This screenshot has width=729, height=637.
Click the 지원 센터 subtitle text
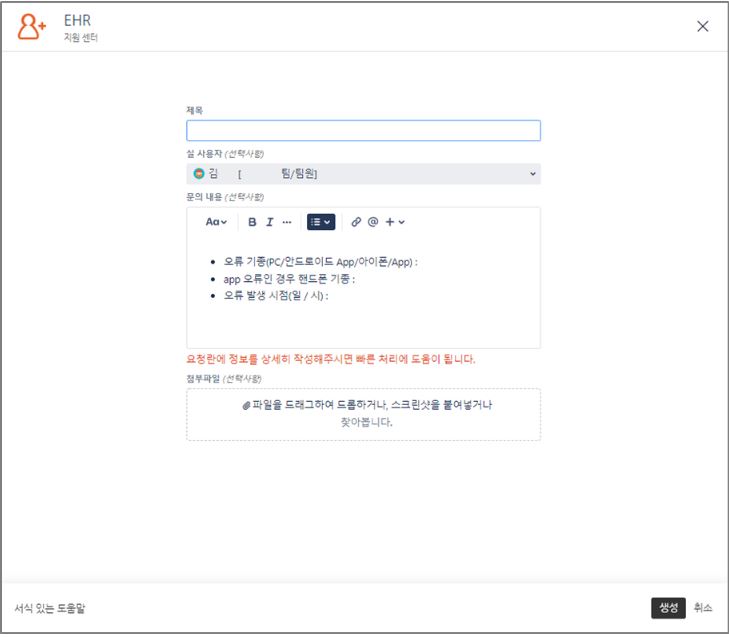tap(80, 37)
